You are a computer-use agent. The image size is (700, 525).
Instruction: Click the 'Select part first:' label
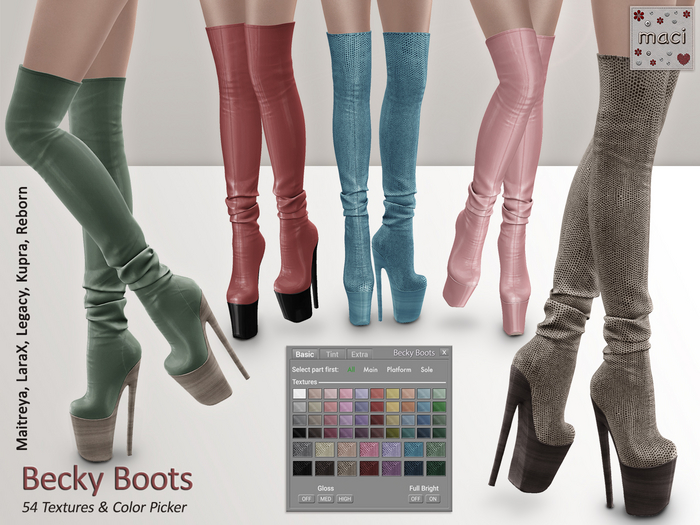315,370
